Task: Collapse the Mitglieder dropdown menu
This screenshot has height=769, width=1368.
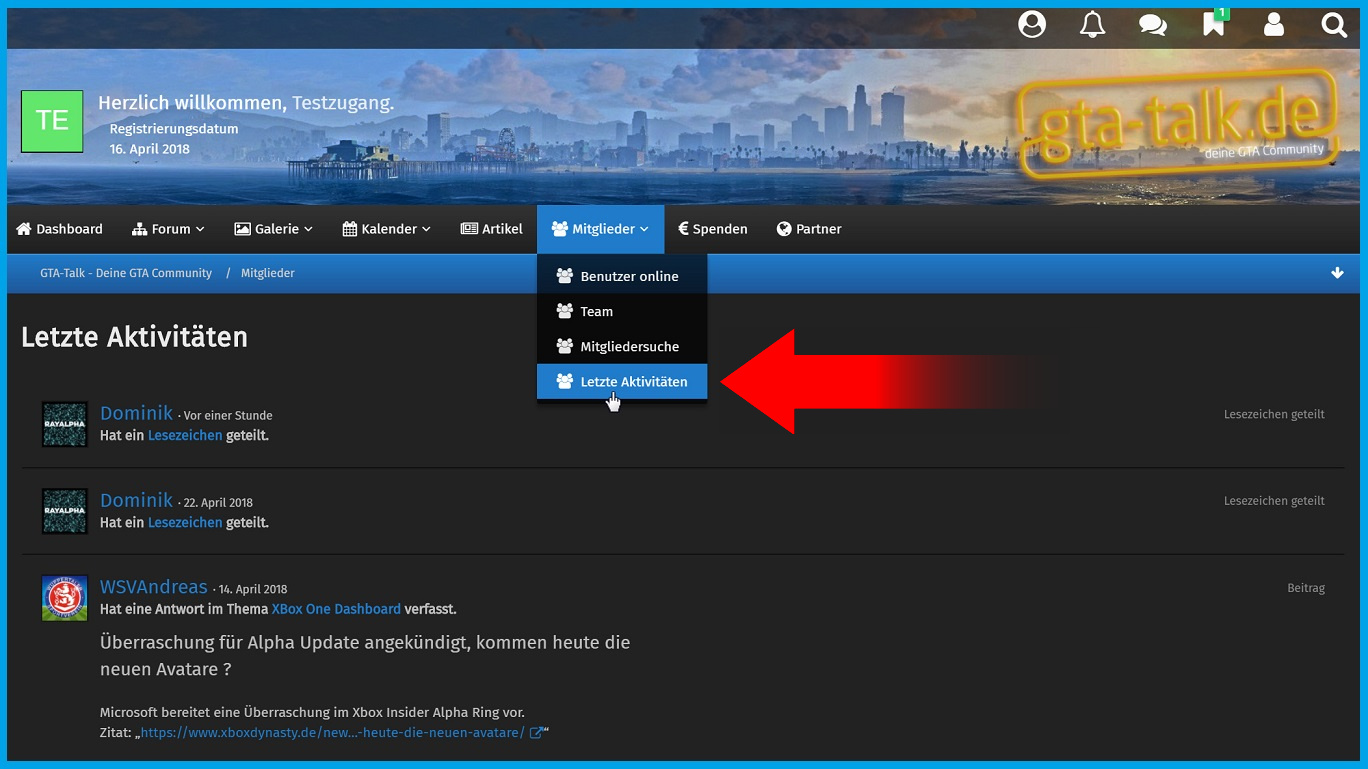Action: coord(600,229)
